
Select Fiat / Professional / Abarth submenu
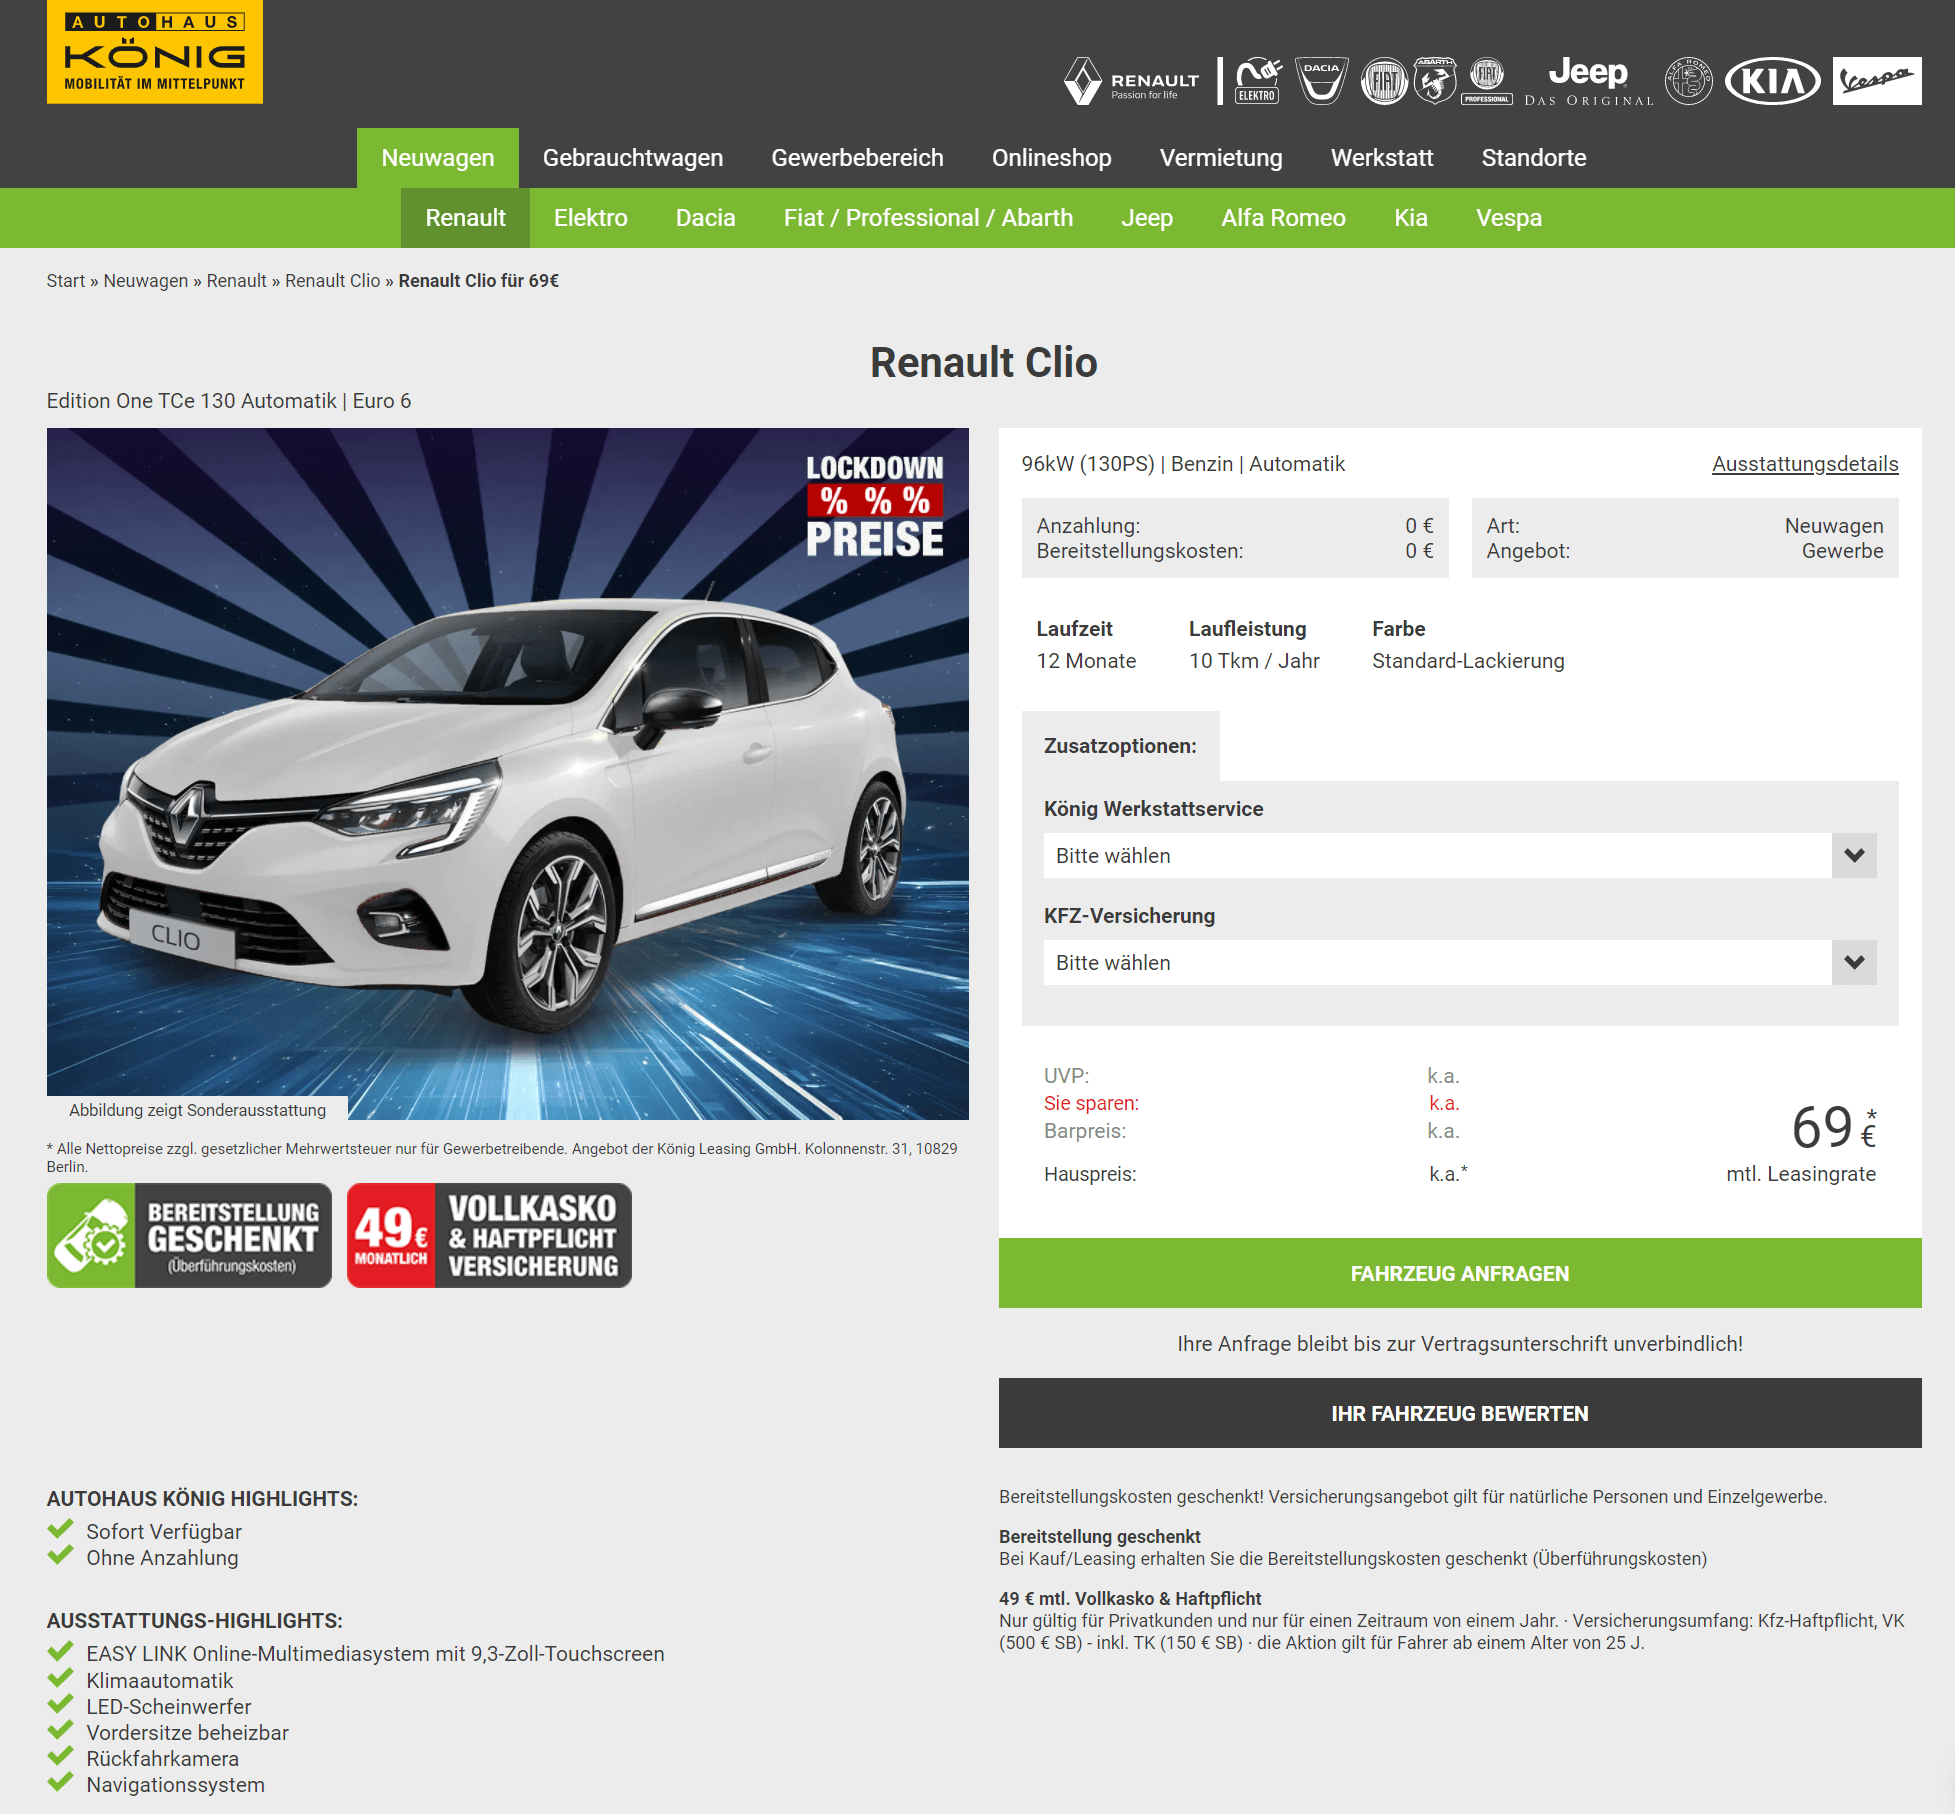coord(929,218)
